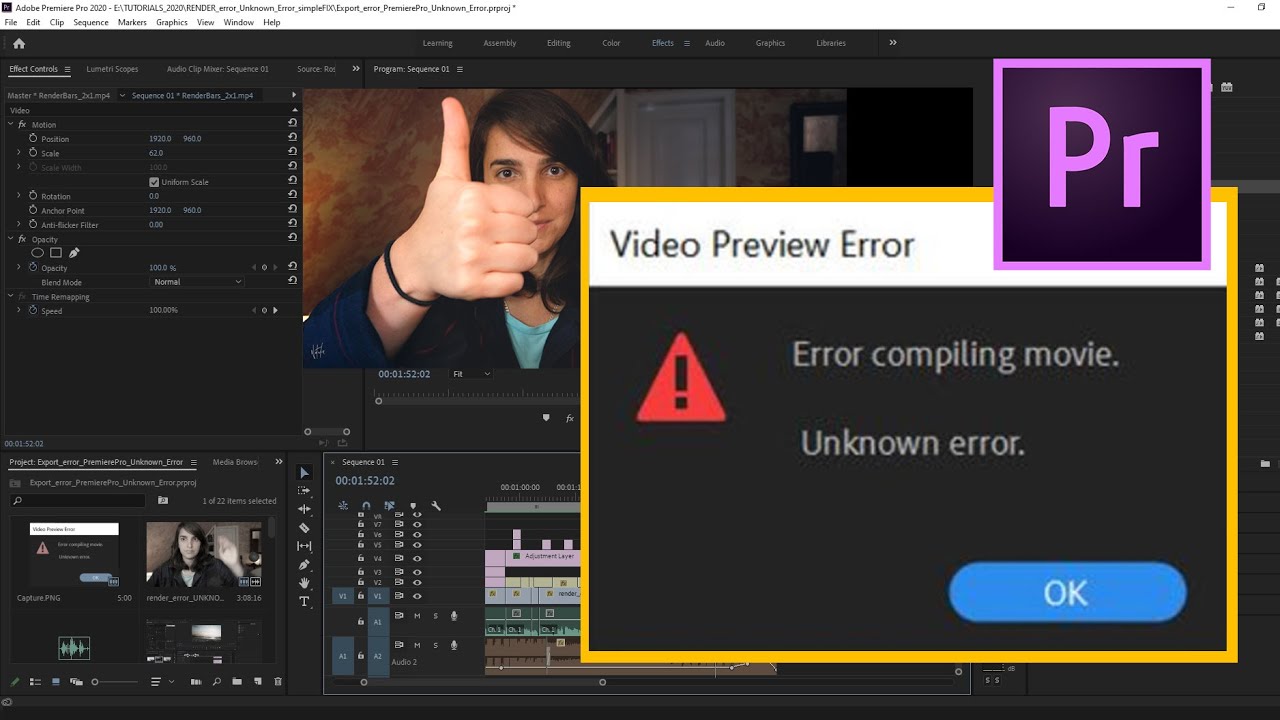Select free draw bezier pen mask

click(x=74, y=253)
